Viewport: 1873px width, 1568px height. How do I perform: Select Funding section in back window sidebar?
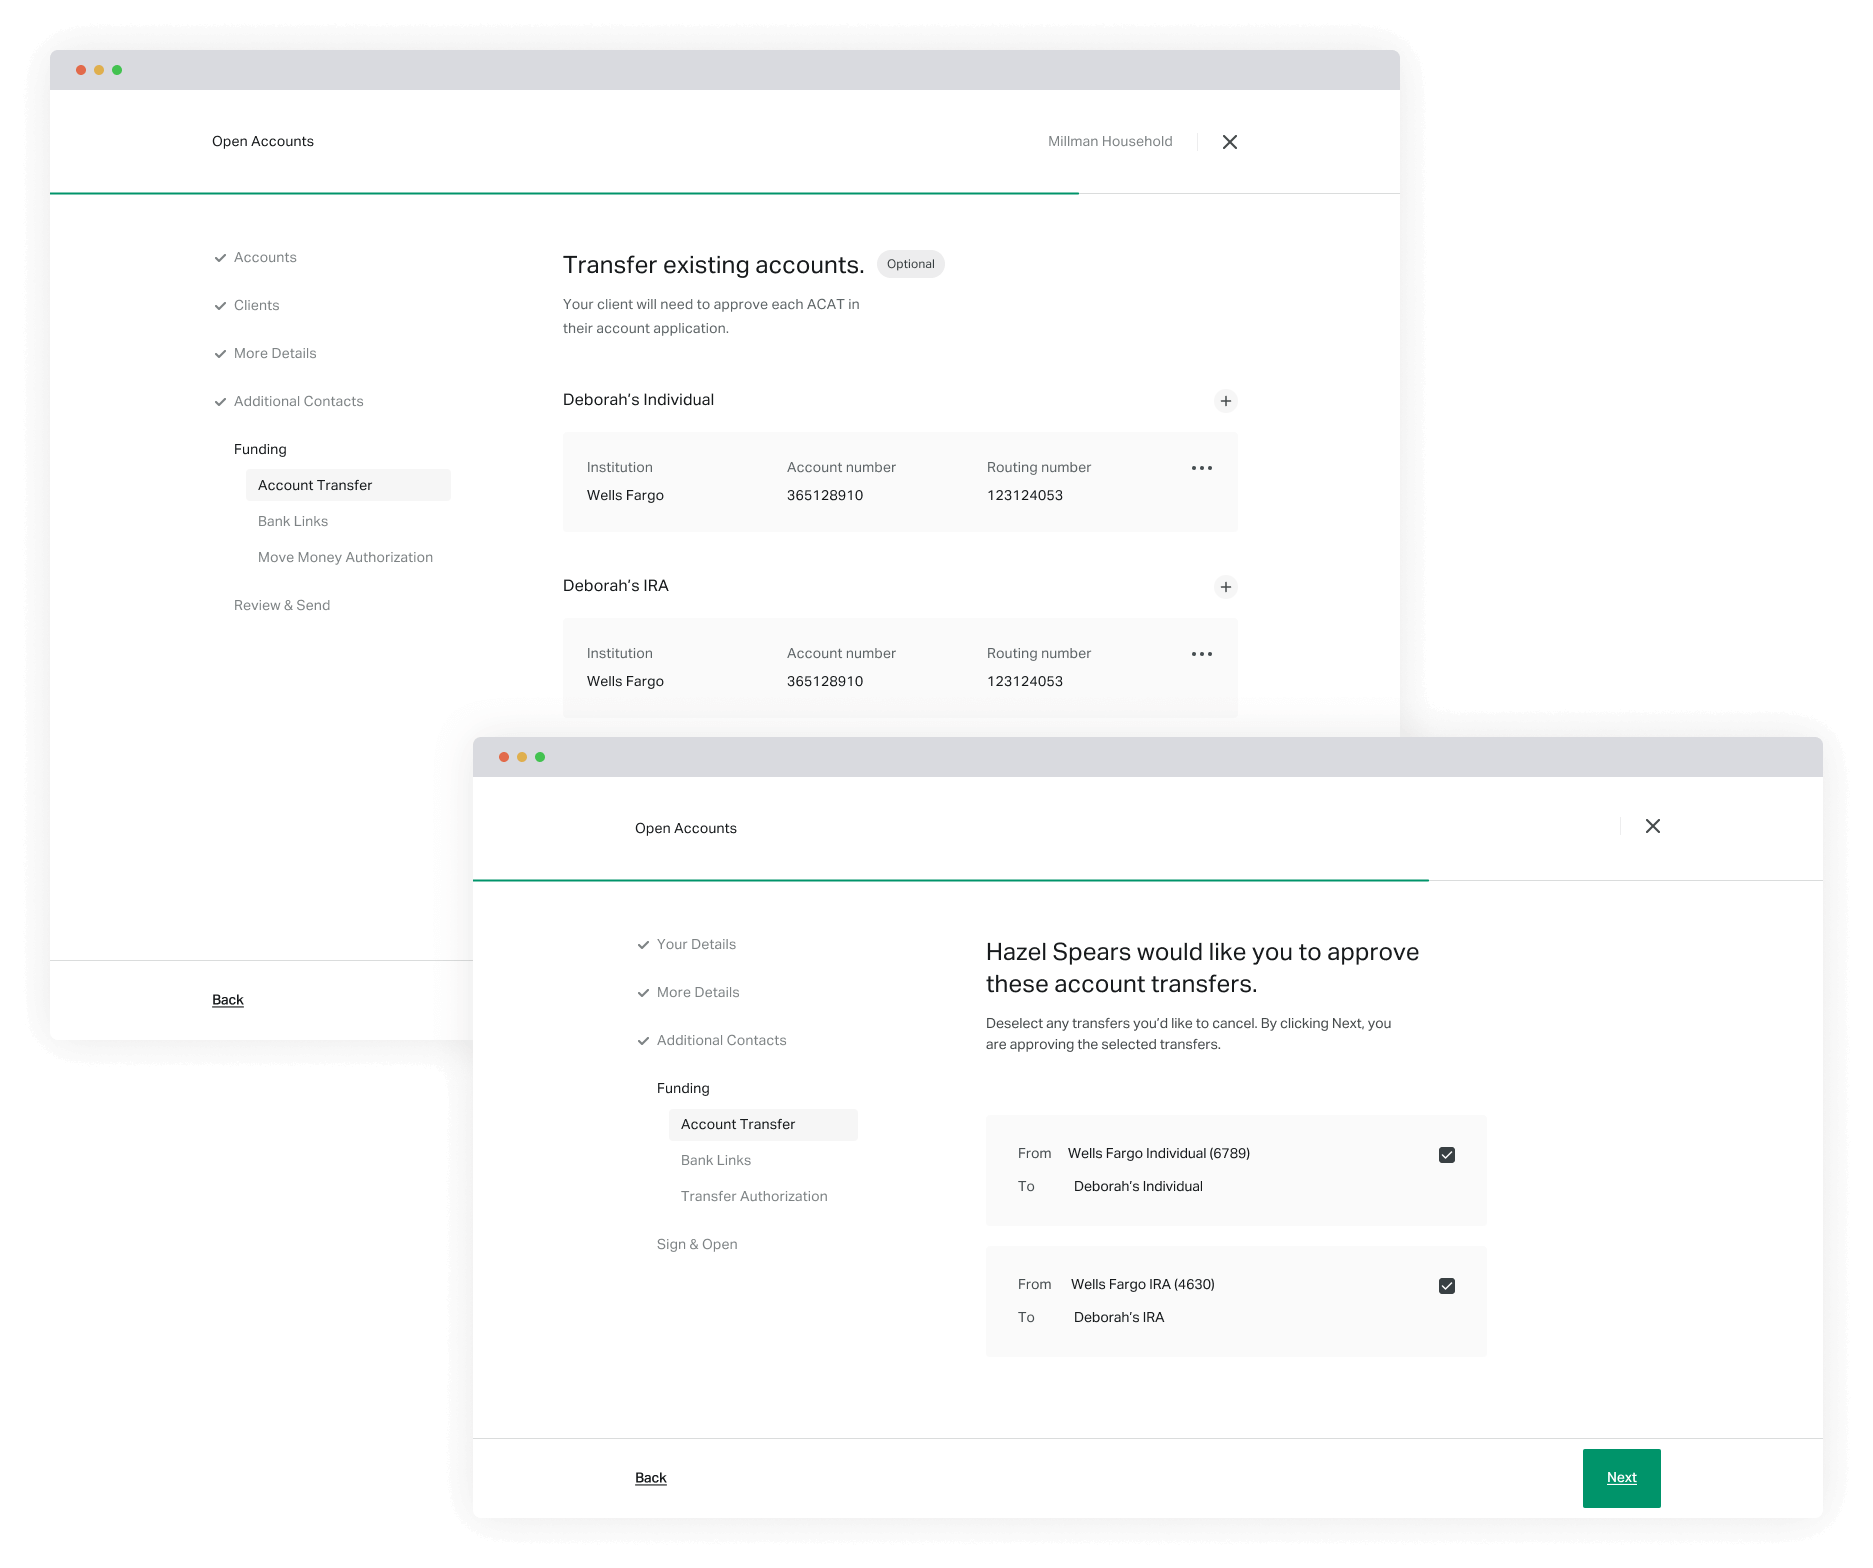click(x=260, y=449)
